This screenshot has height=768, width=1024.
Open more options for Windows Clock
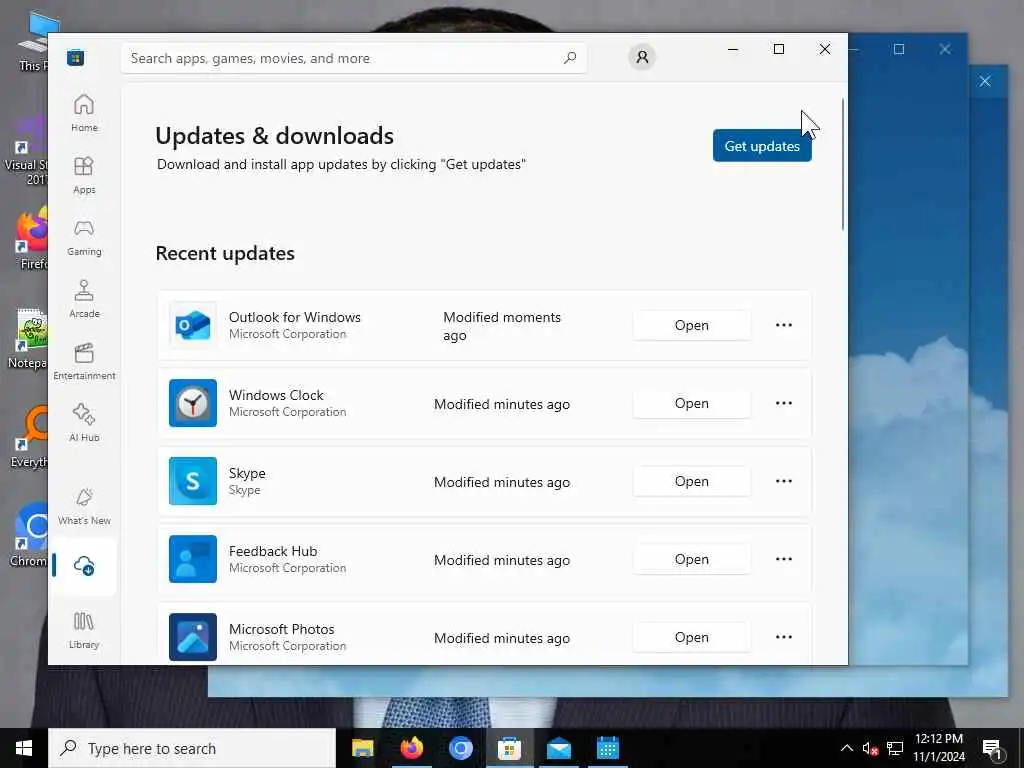[x=784, y=403]
